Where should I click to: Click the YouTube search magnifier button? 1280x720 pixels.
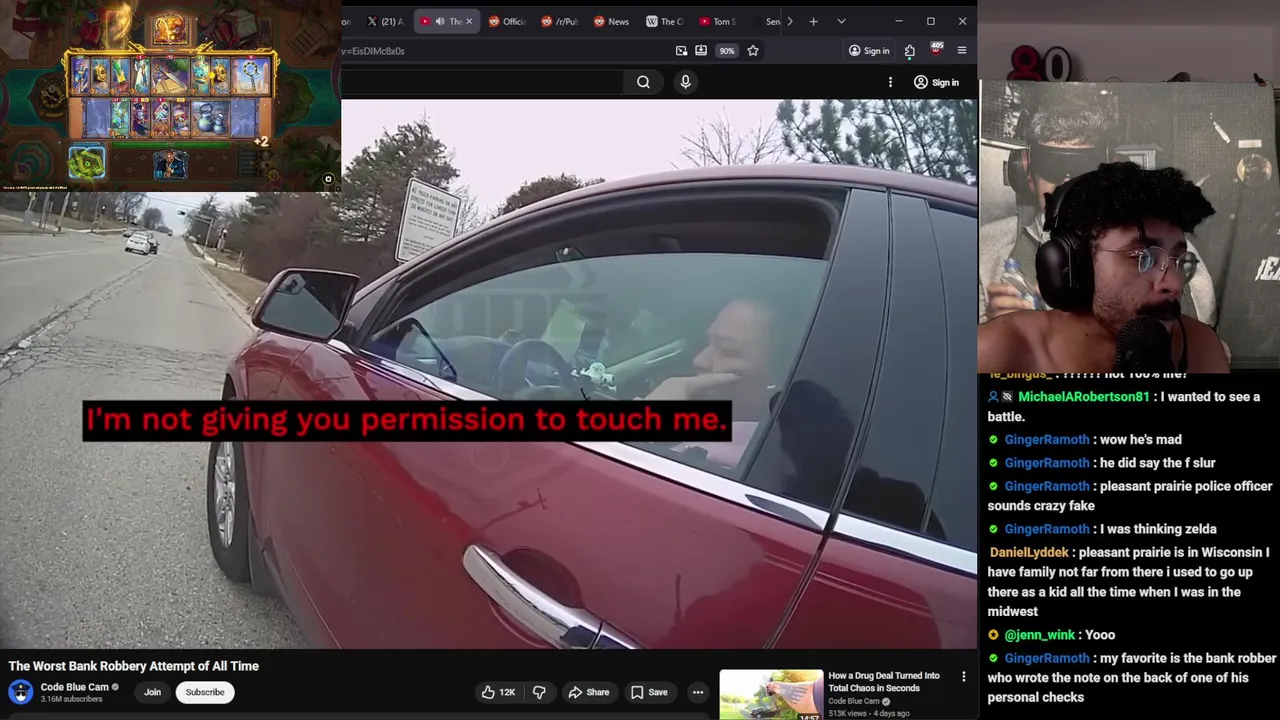[x=643, y=82]
